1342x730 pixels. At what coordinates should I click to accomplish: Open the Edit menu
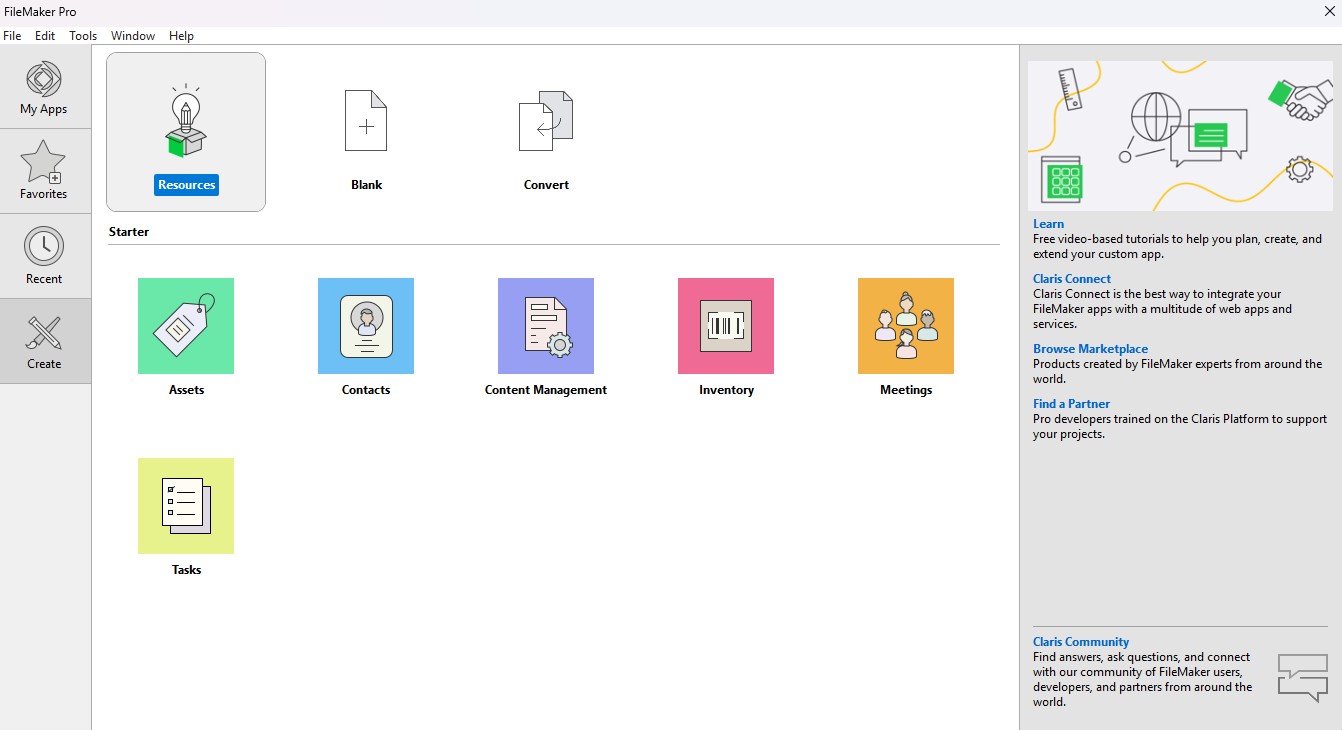click(45, 36)
